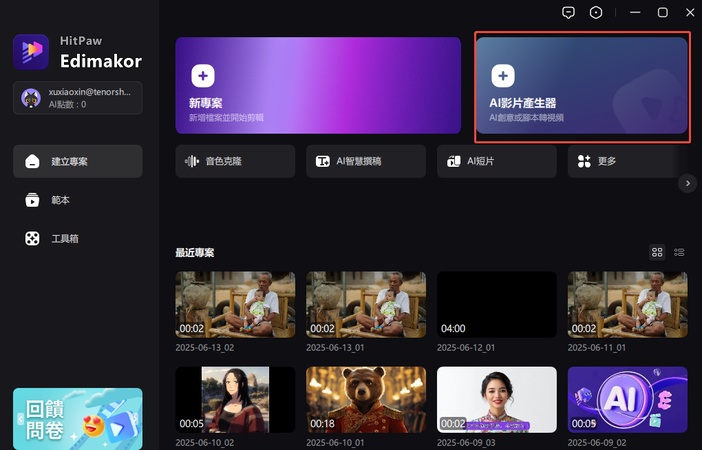Open the 音色克隆 tool

click(x=235, y=161)
